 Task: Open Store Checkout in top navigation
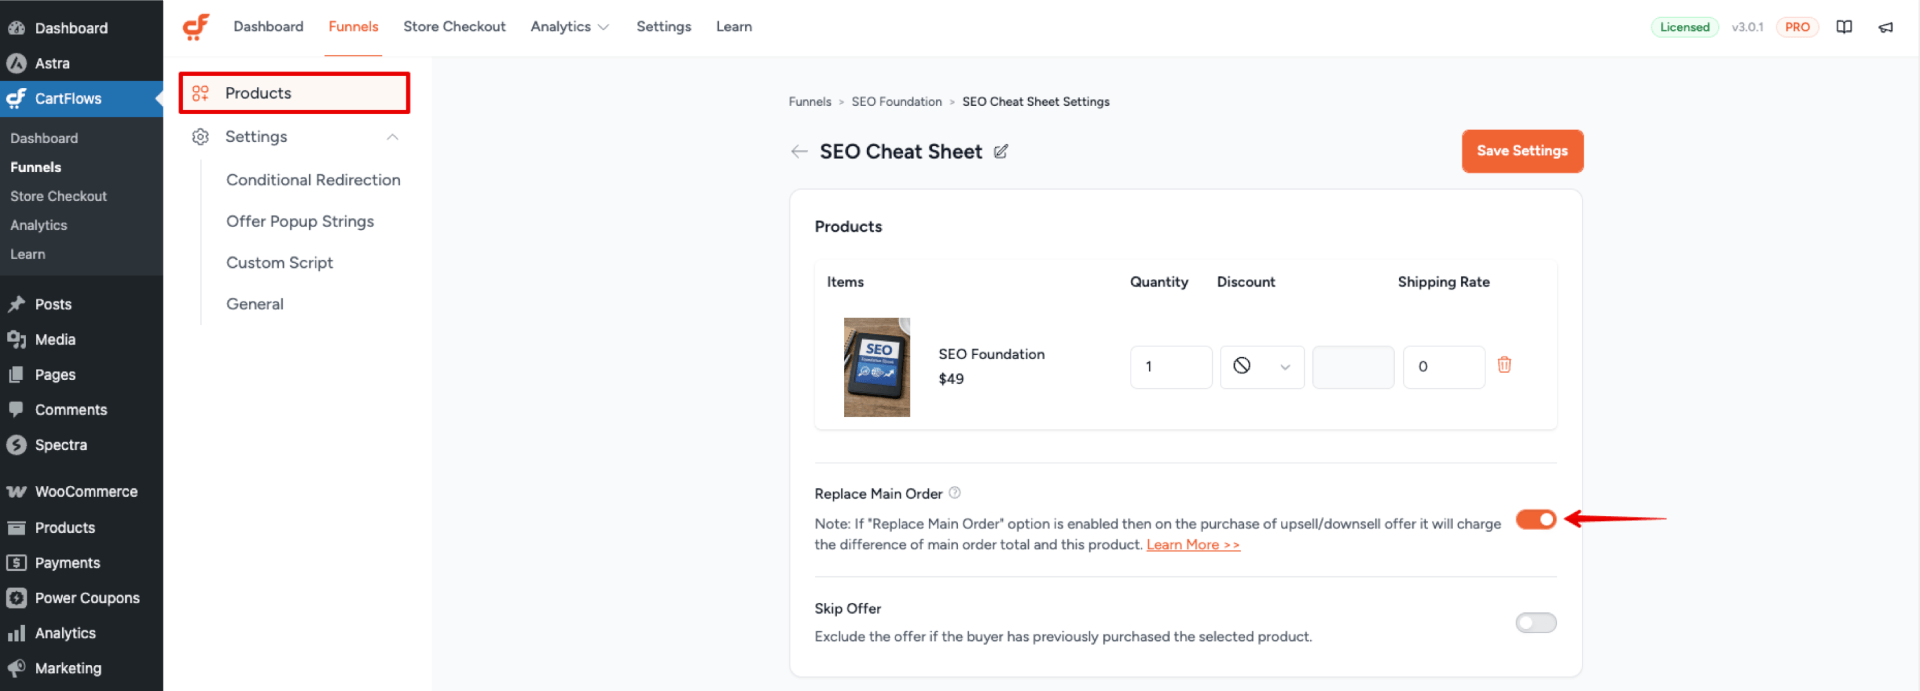pyautogui.click(x=454, y=27)
